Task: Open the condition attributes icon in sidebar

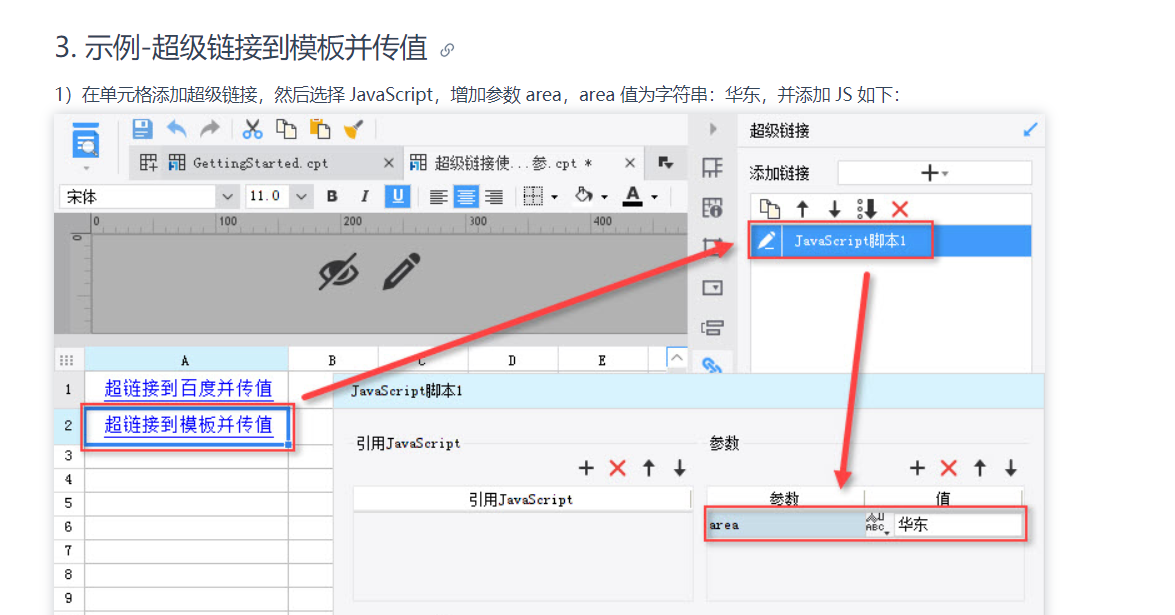Action: [712, 328]
